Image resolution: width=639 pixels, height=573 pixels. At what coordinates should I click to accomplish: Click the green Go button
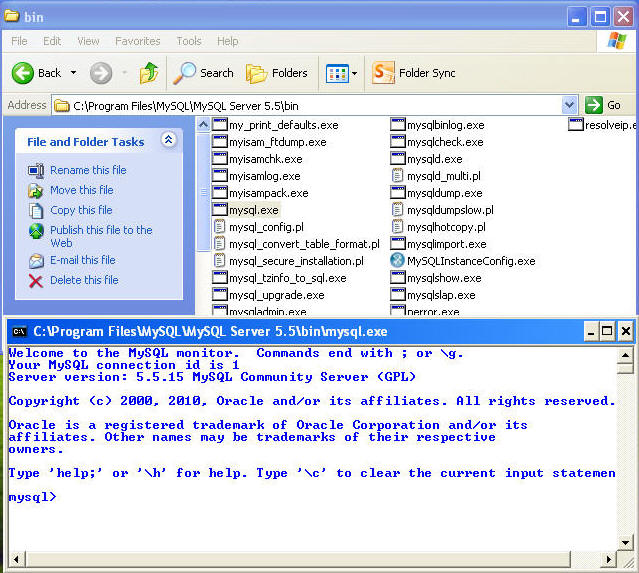pos(603,105)
